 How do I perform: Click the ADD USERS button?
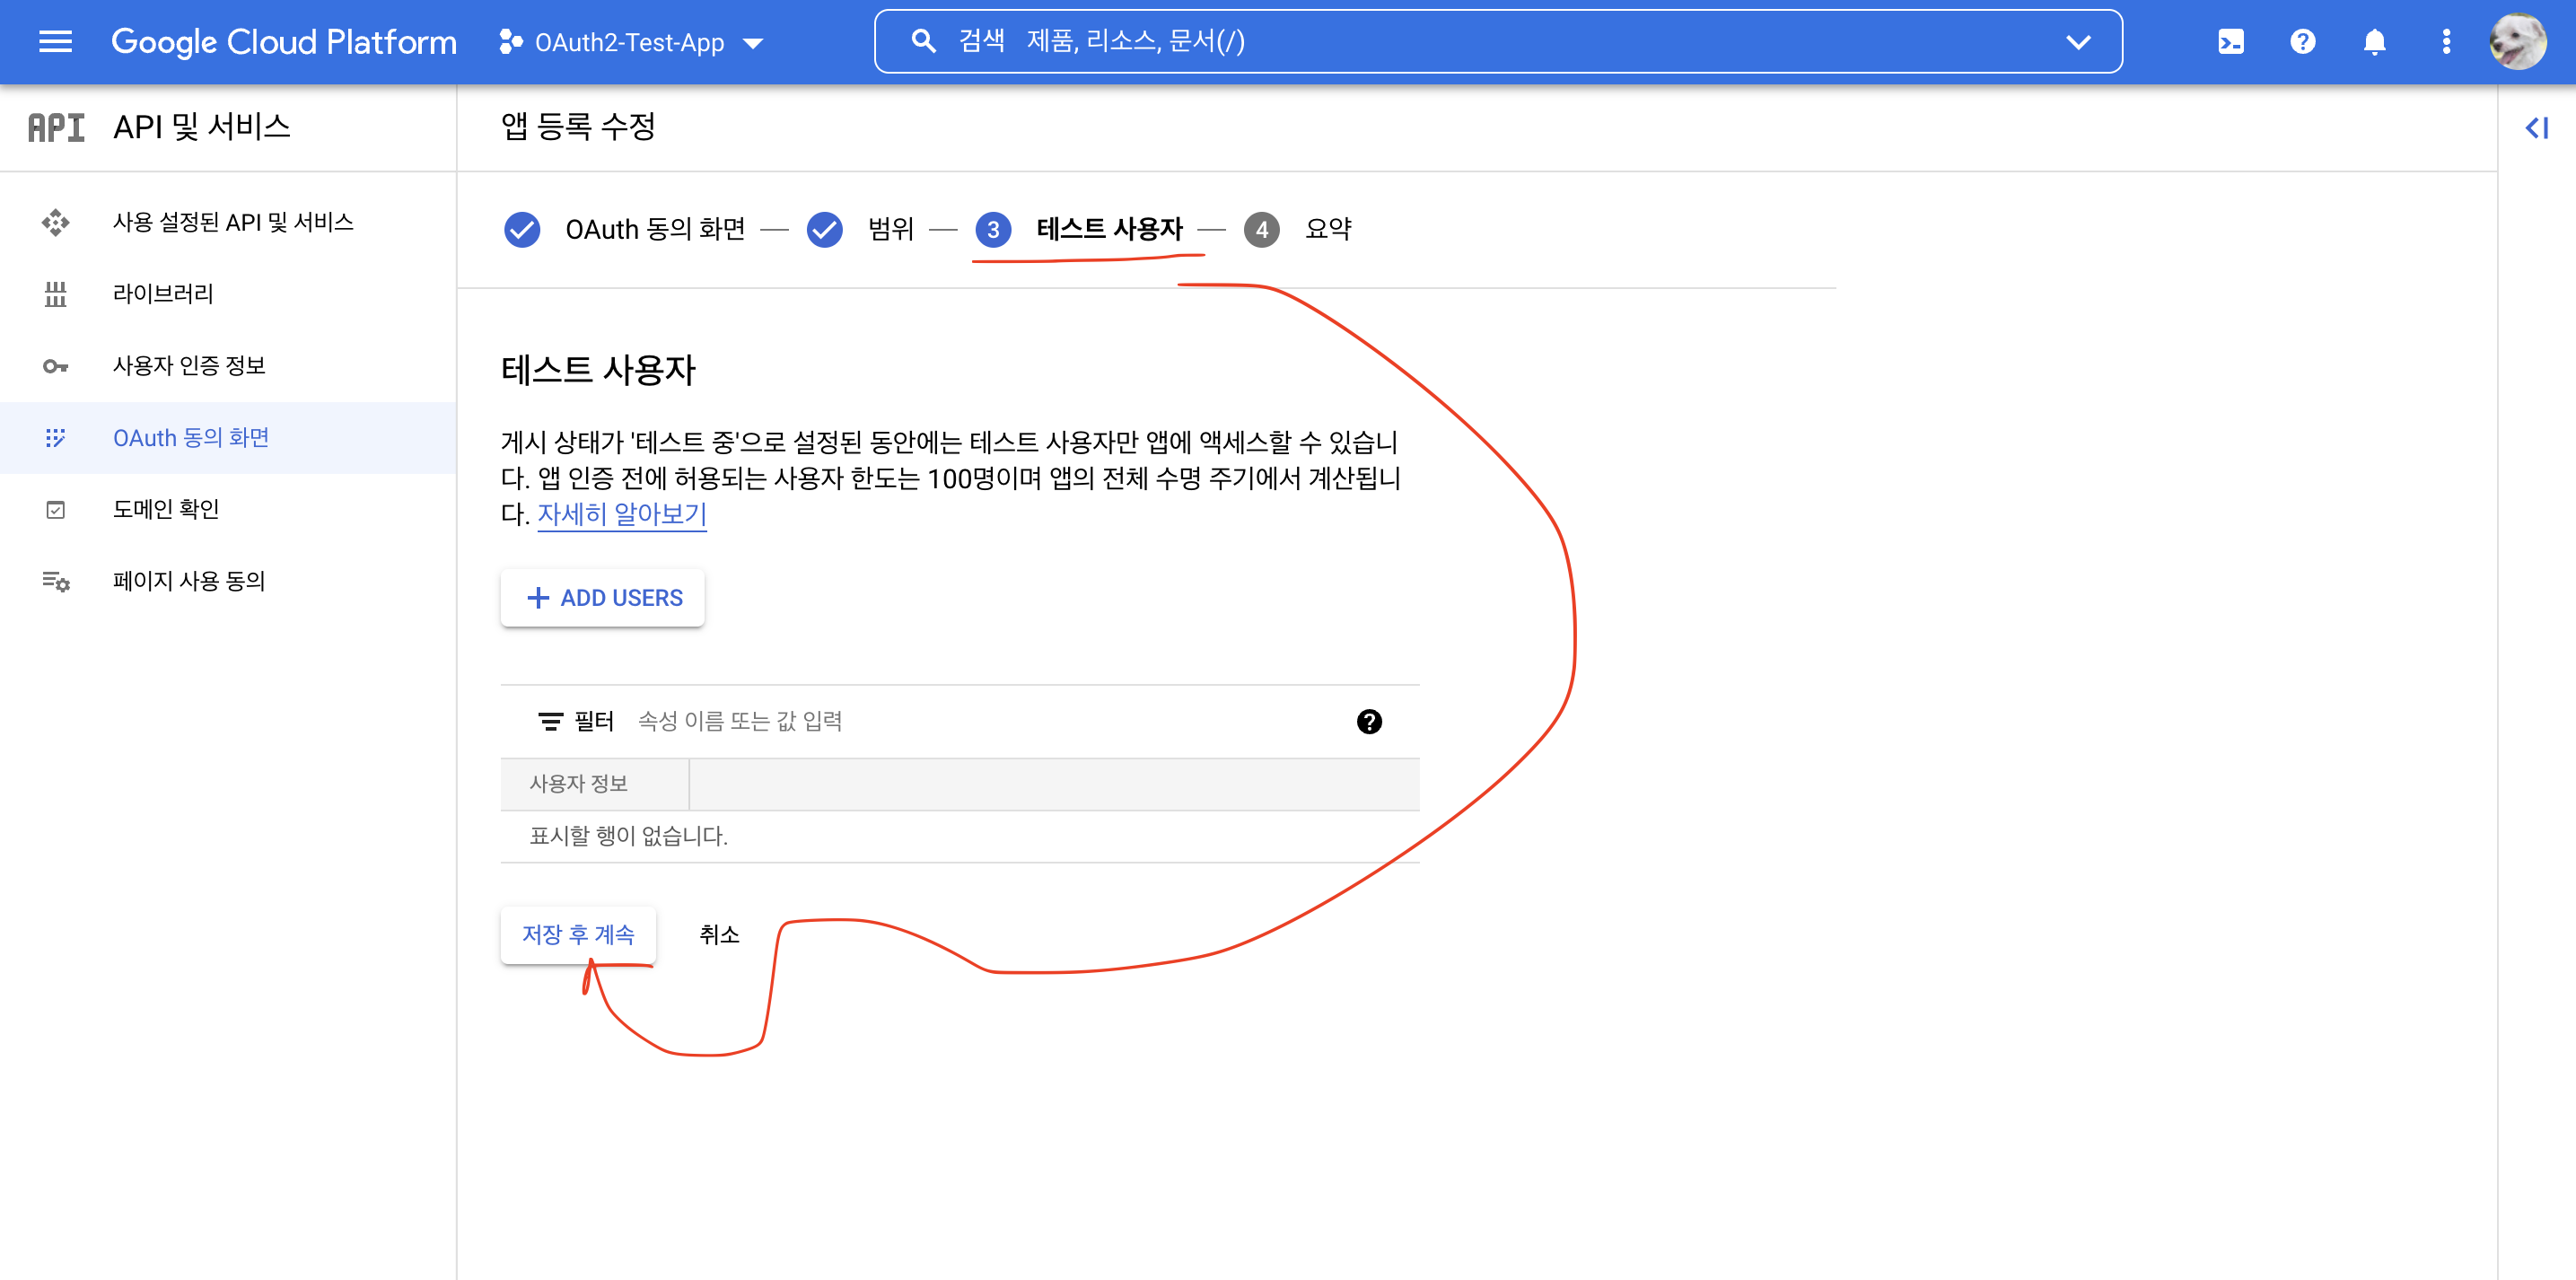pos(603,597)
